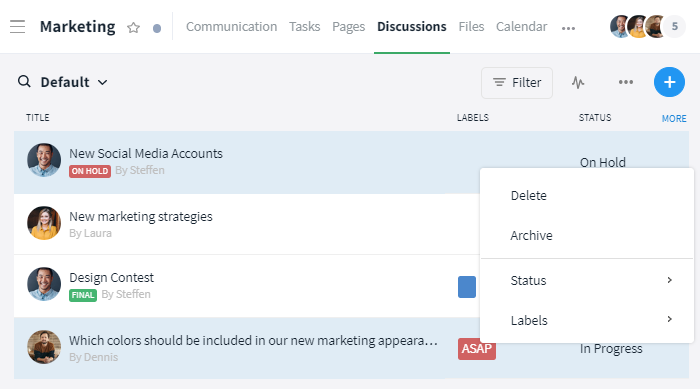Click the blue label swatch on Design Contest

[467, 287]
